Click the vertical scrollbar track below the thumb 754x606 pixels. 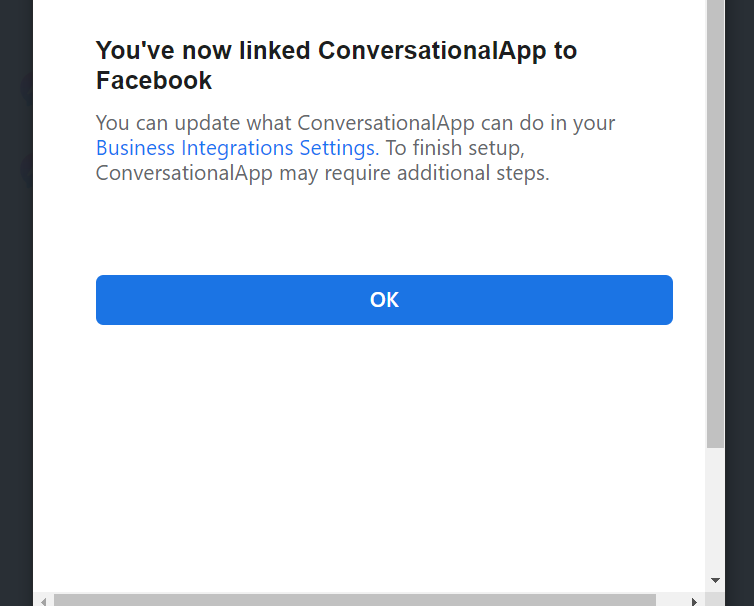[x=715, y=510]
